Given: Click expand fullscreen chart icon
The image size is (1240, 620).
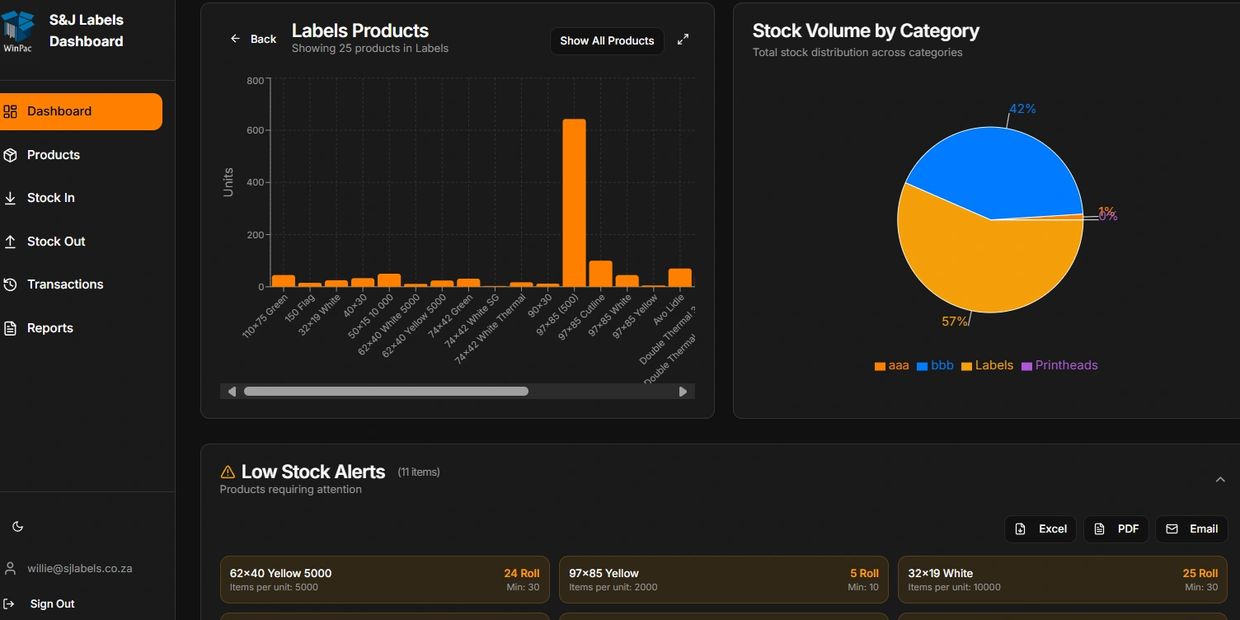Looking at the screenshot, I should click(x=683, y=40).
